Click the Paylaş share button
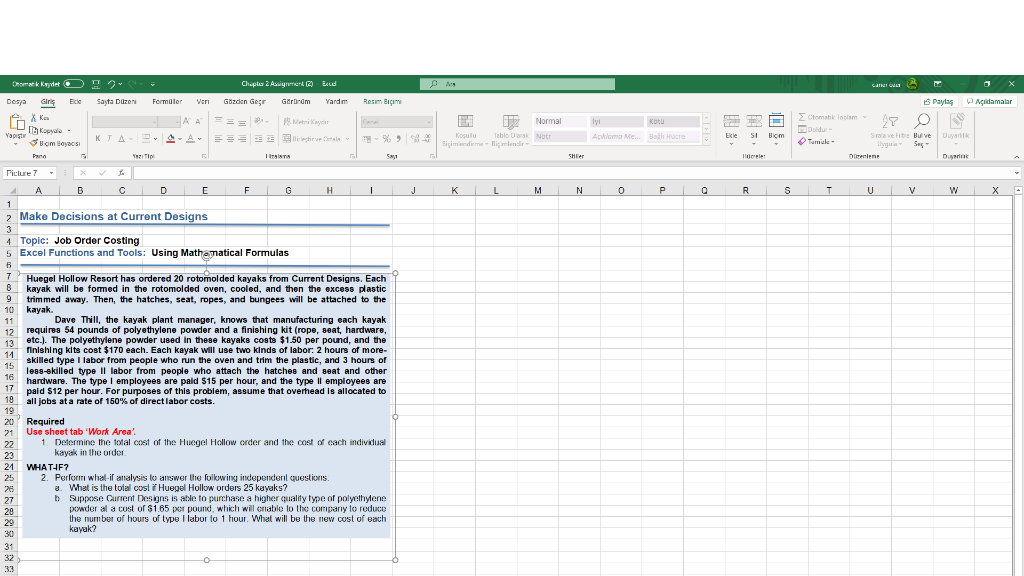 [x=938, y=101]
